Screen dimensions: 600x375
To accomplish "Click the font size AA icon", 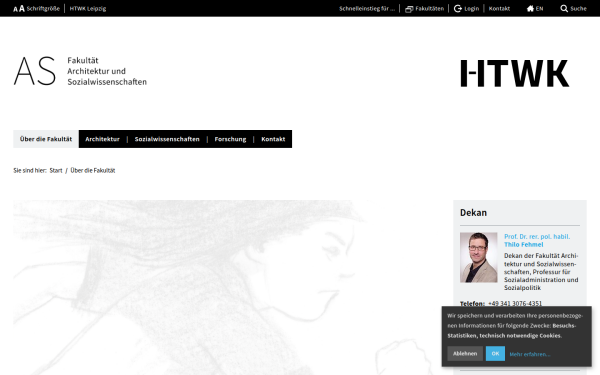I will 19,8.
